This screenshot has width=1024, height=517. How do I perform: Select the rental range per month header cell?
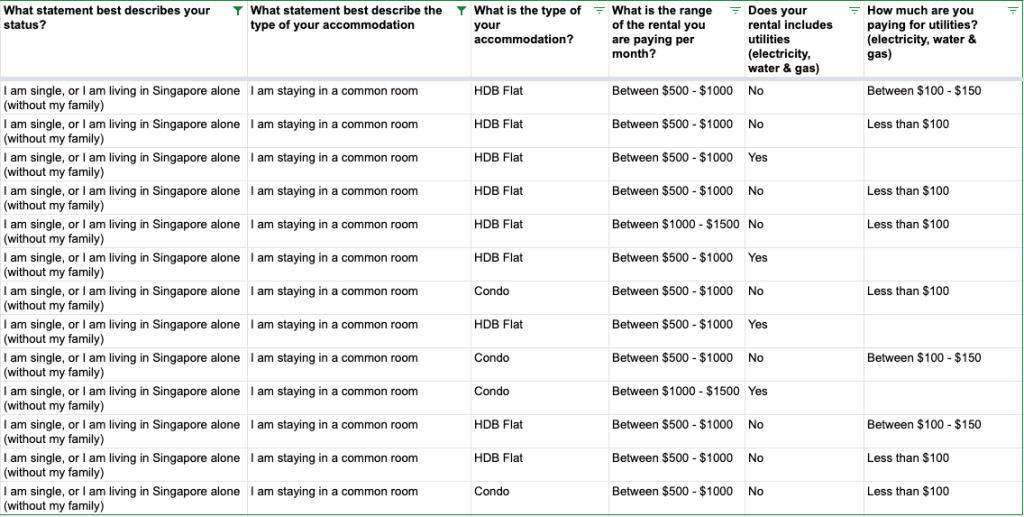[677, 40]
